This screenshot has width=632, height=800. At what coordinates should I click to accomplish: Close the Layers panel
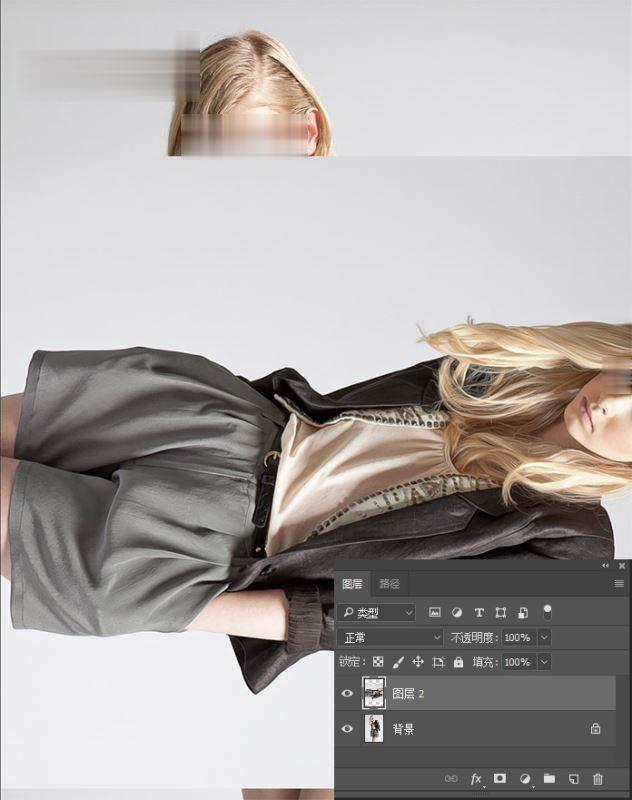tap(622, 565)
